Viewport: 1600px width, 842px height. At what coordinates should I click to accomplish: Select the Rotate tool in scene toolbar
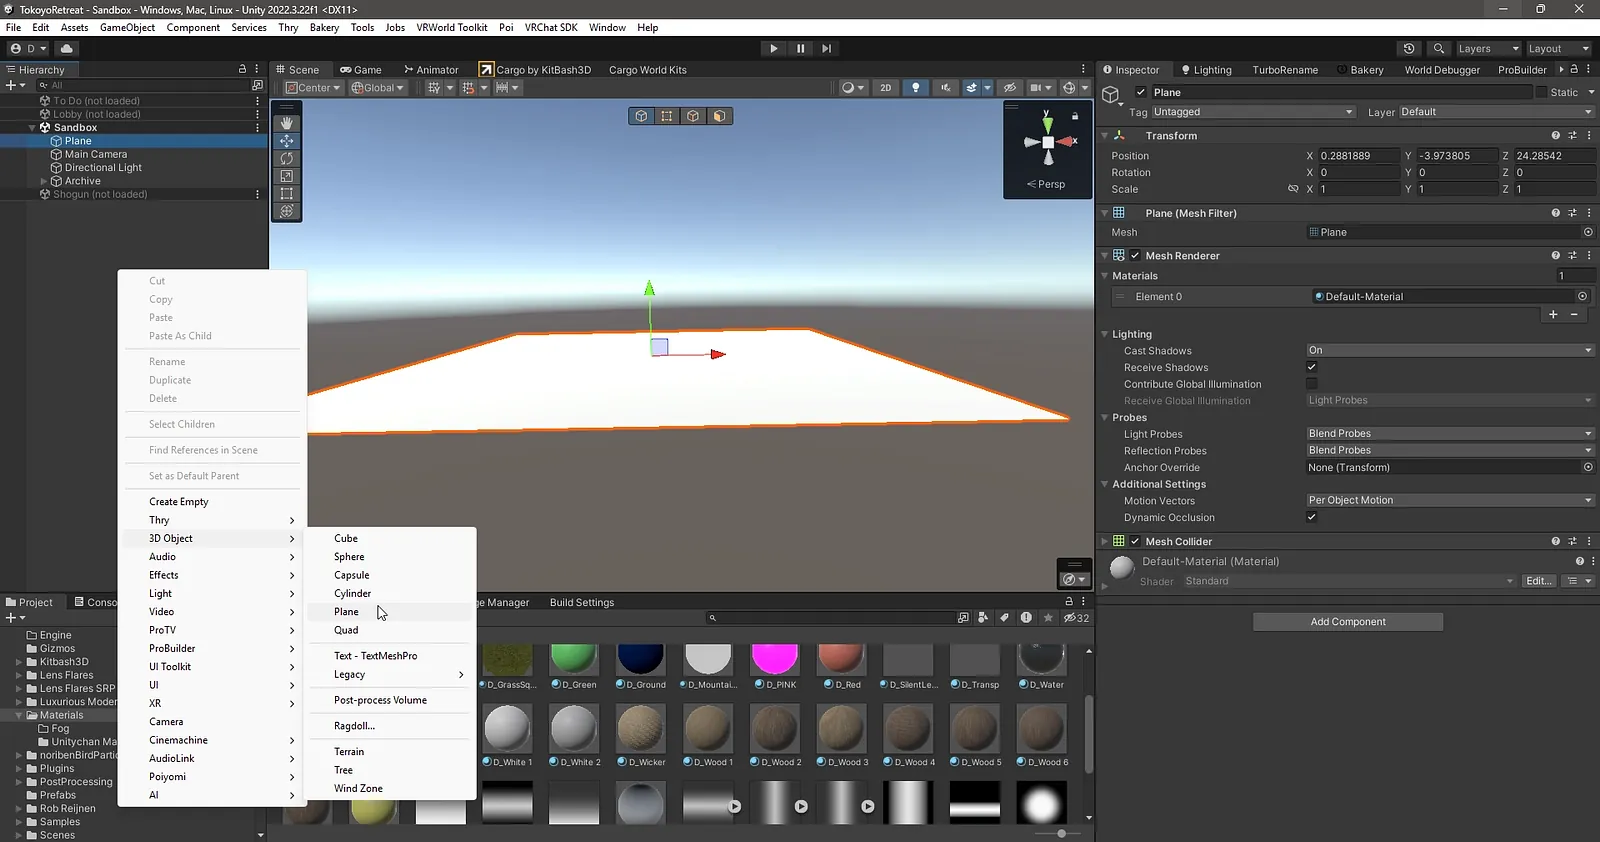point(287,158)
